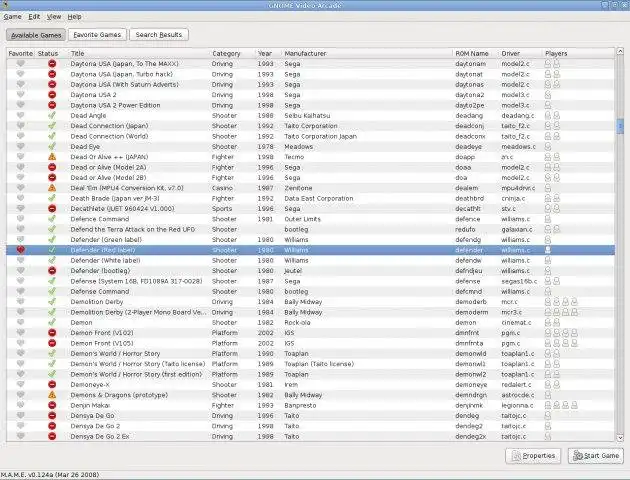The image size is (630, 480).
Task: Sort by Driver column header
Action: coord(520,53)
